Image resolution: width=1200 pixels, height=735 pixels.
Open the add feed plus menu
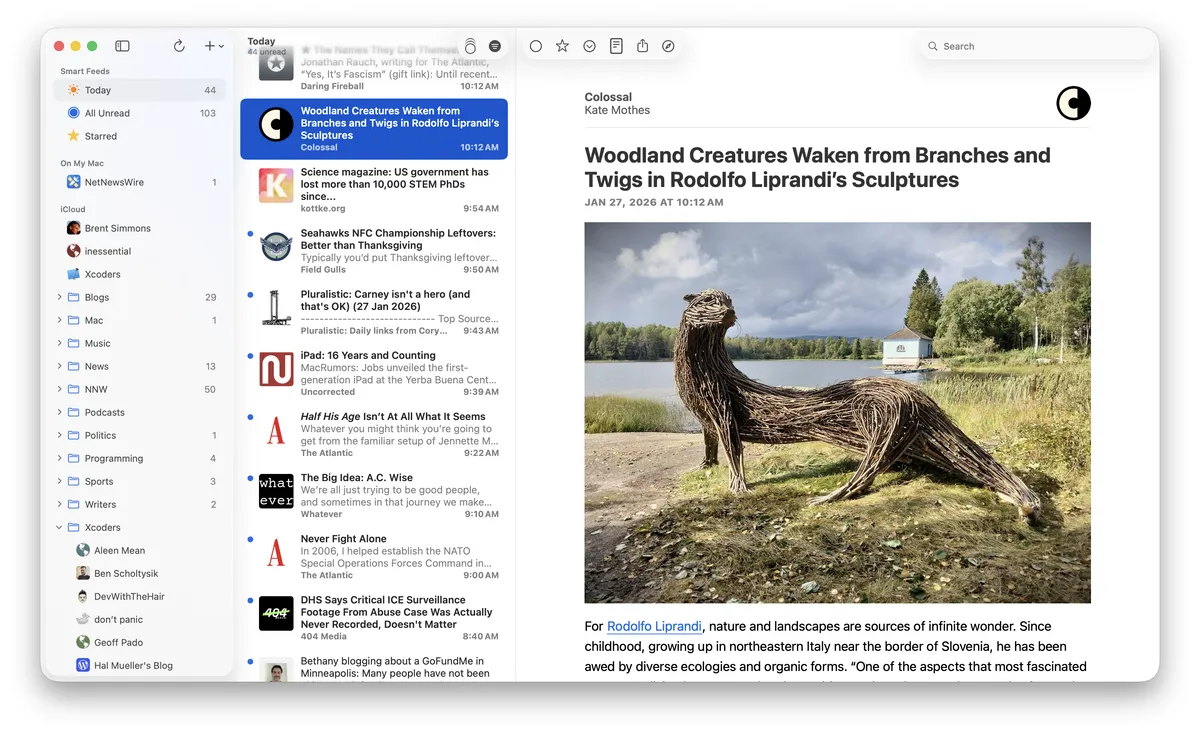coord(213,46)
